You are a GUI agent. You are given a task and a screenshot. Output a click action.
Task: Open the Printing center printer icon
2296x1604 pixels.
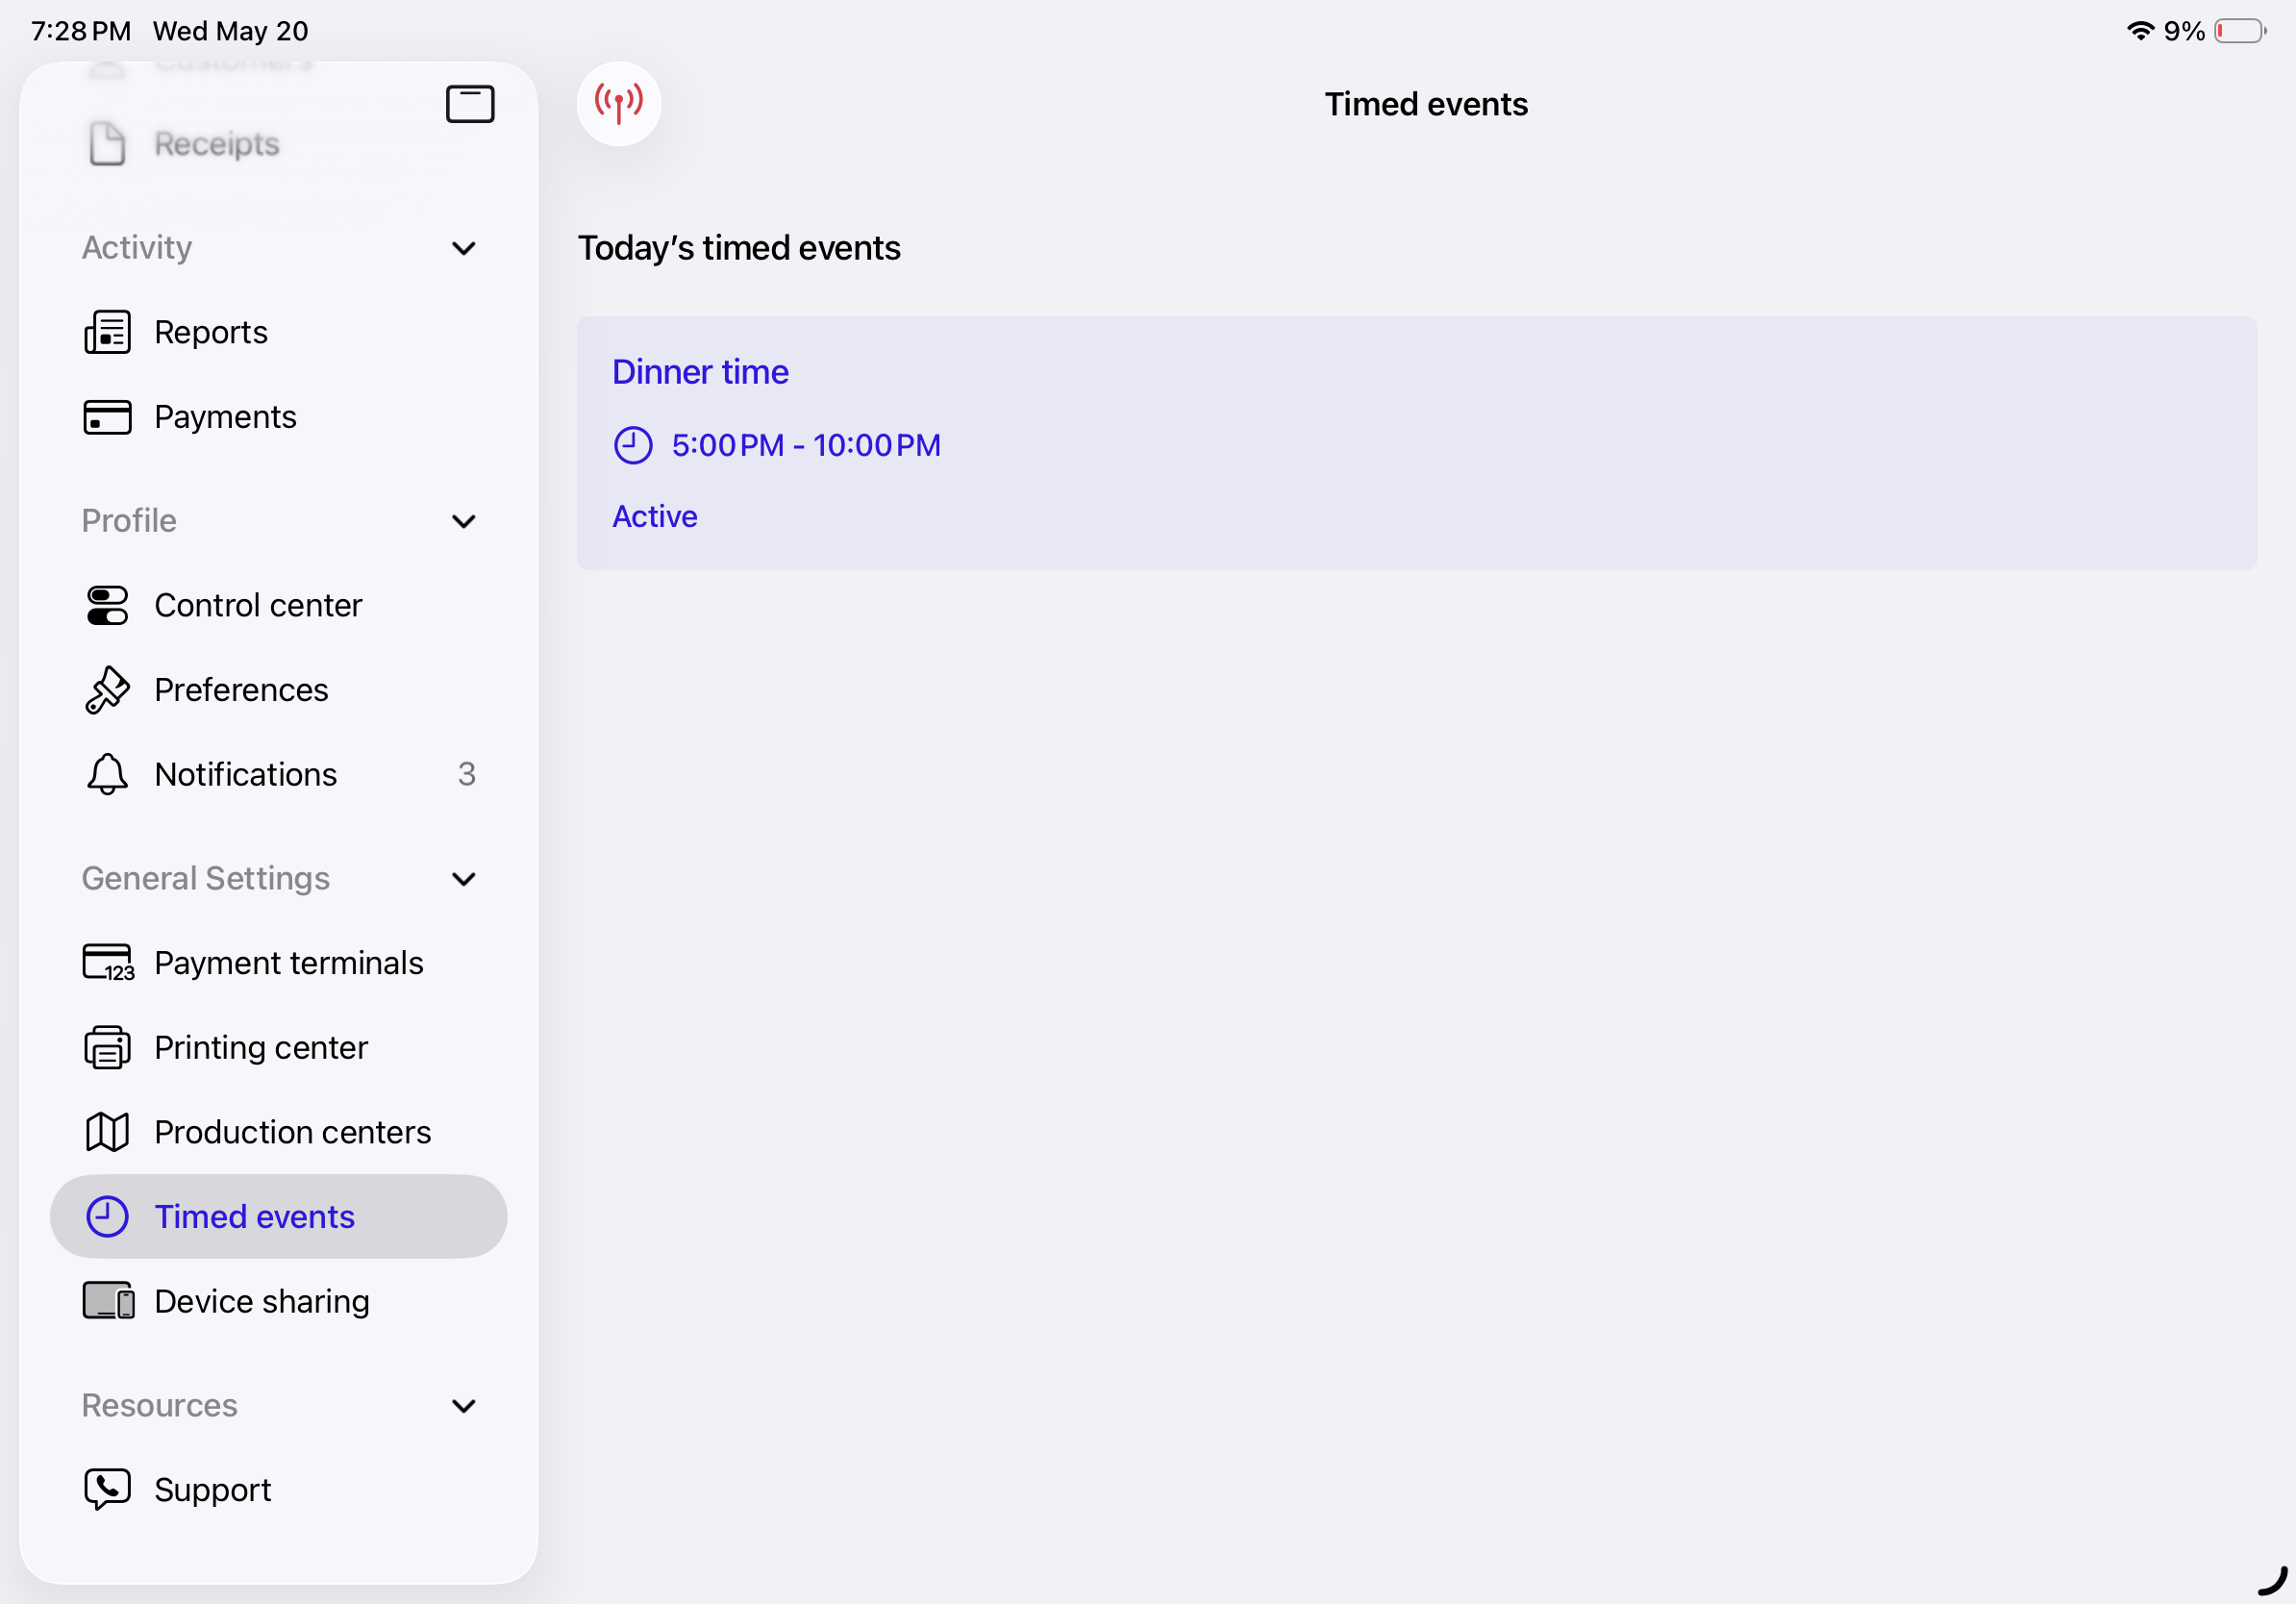click(x=107, y=1047)
